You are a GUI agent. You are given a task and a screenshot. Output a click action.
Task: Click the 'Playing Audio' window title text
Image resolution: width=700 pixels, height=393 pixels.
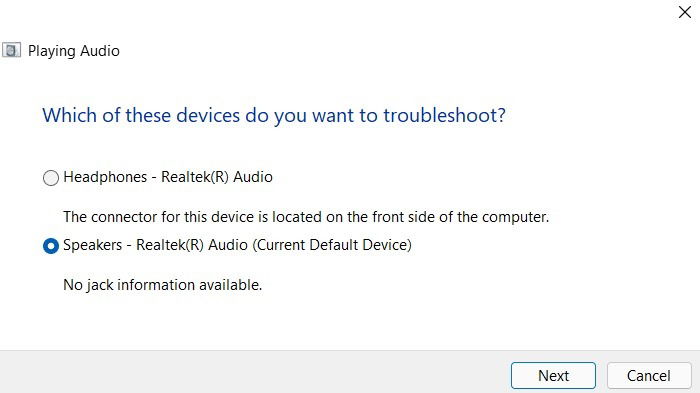74,51
